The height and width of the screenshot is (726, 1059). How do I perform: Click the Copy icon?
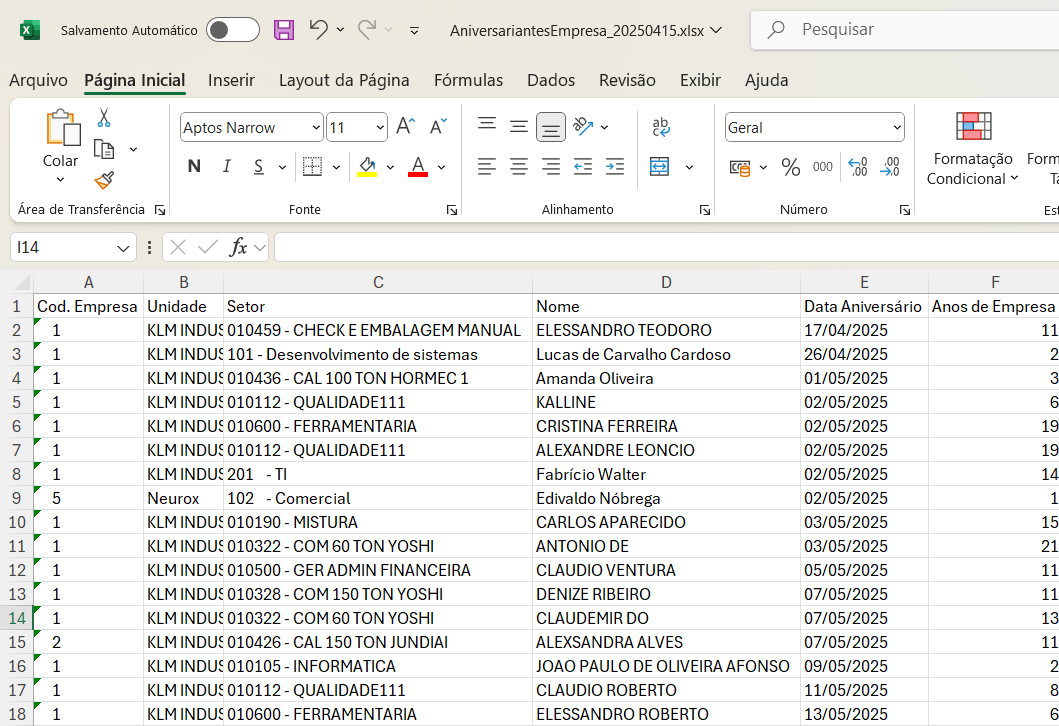103,149
